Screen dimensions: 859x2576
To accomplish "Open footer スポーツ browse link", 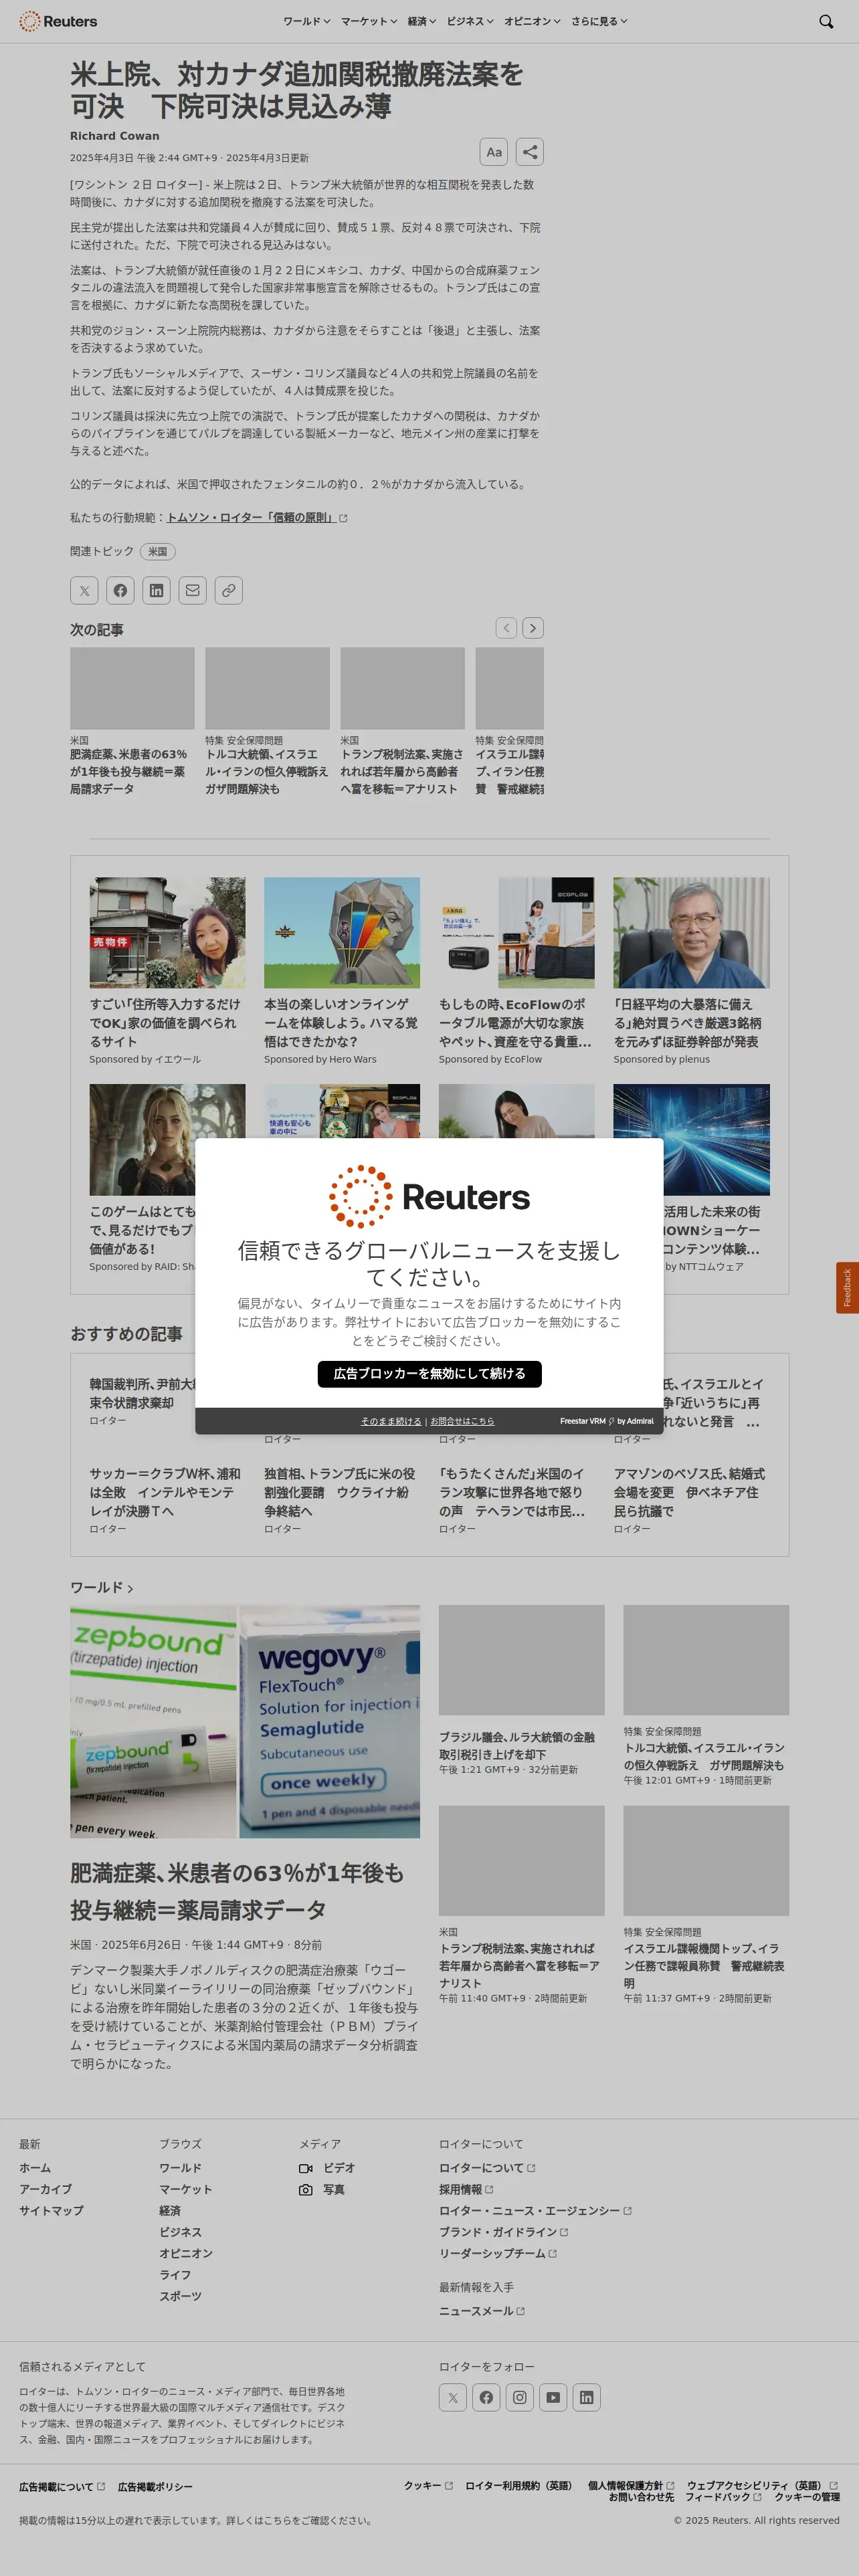I will point(181,2296).
